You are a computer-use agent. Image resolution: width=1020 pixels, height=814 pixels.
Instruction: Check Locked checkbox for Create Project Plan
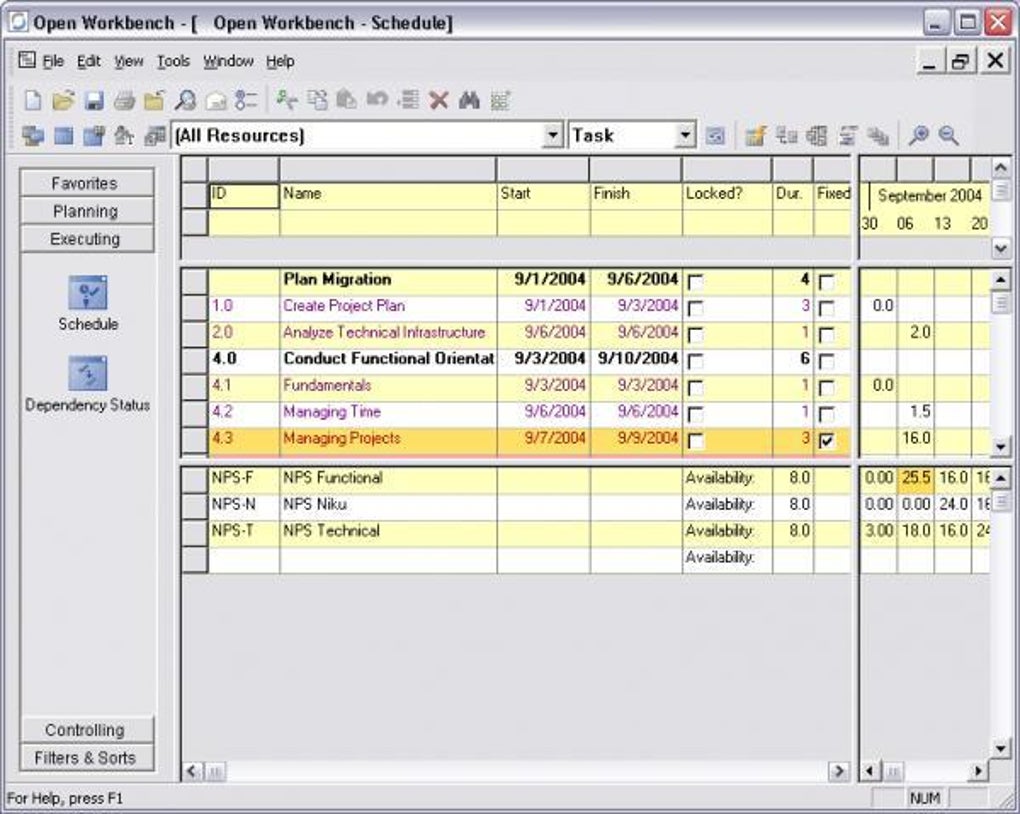pyautogui.click(x=695, y=308)
